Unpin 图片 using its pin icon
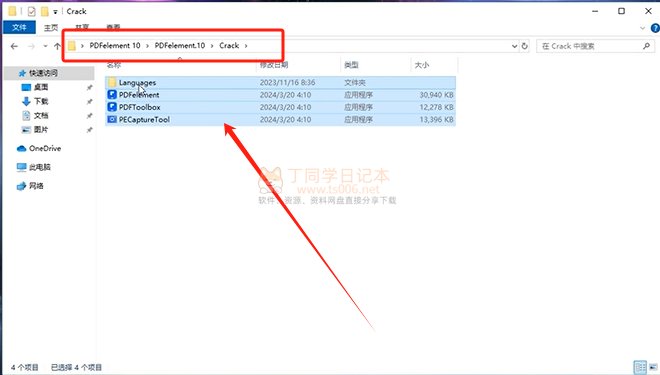The width and height of the screenshot is (660, 375). click(89, 130)
